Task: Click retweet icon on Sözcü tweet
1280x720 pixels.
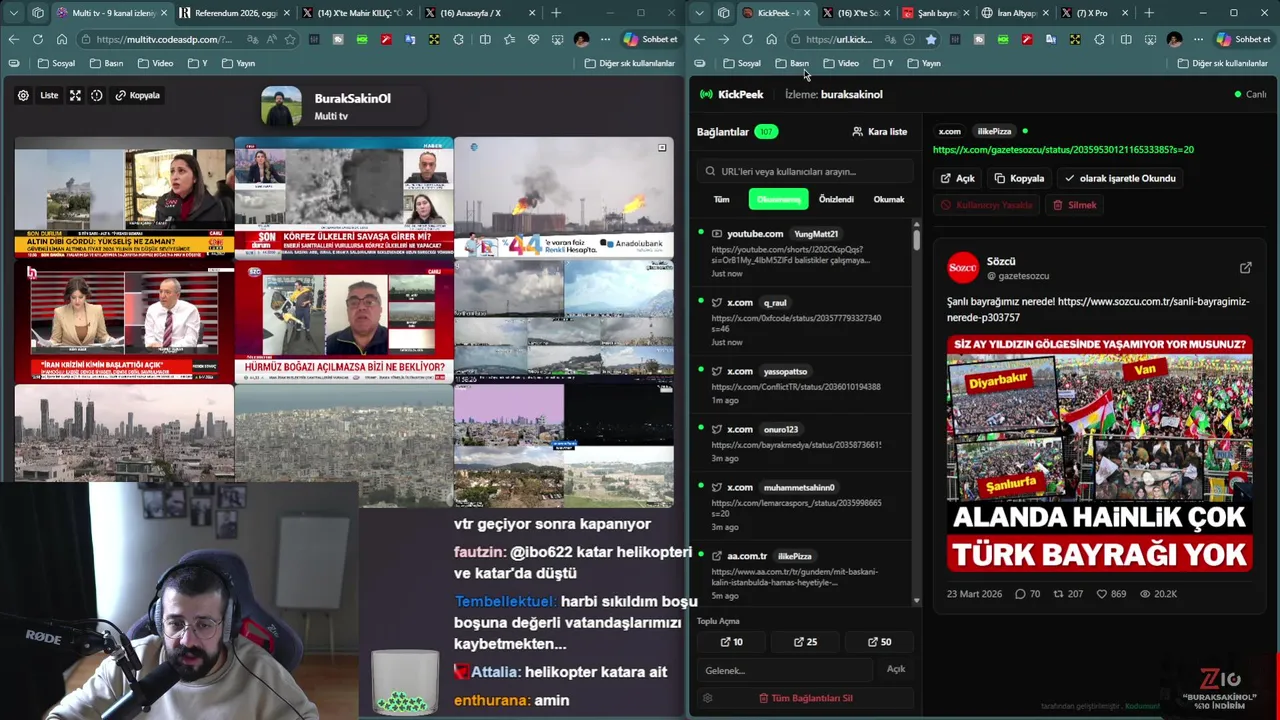Action: point(1059,594)
